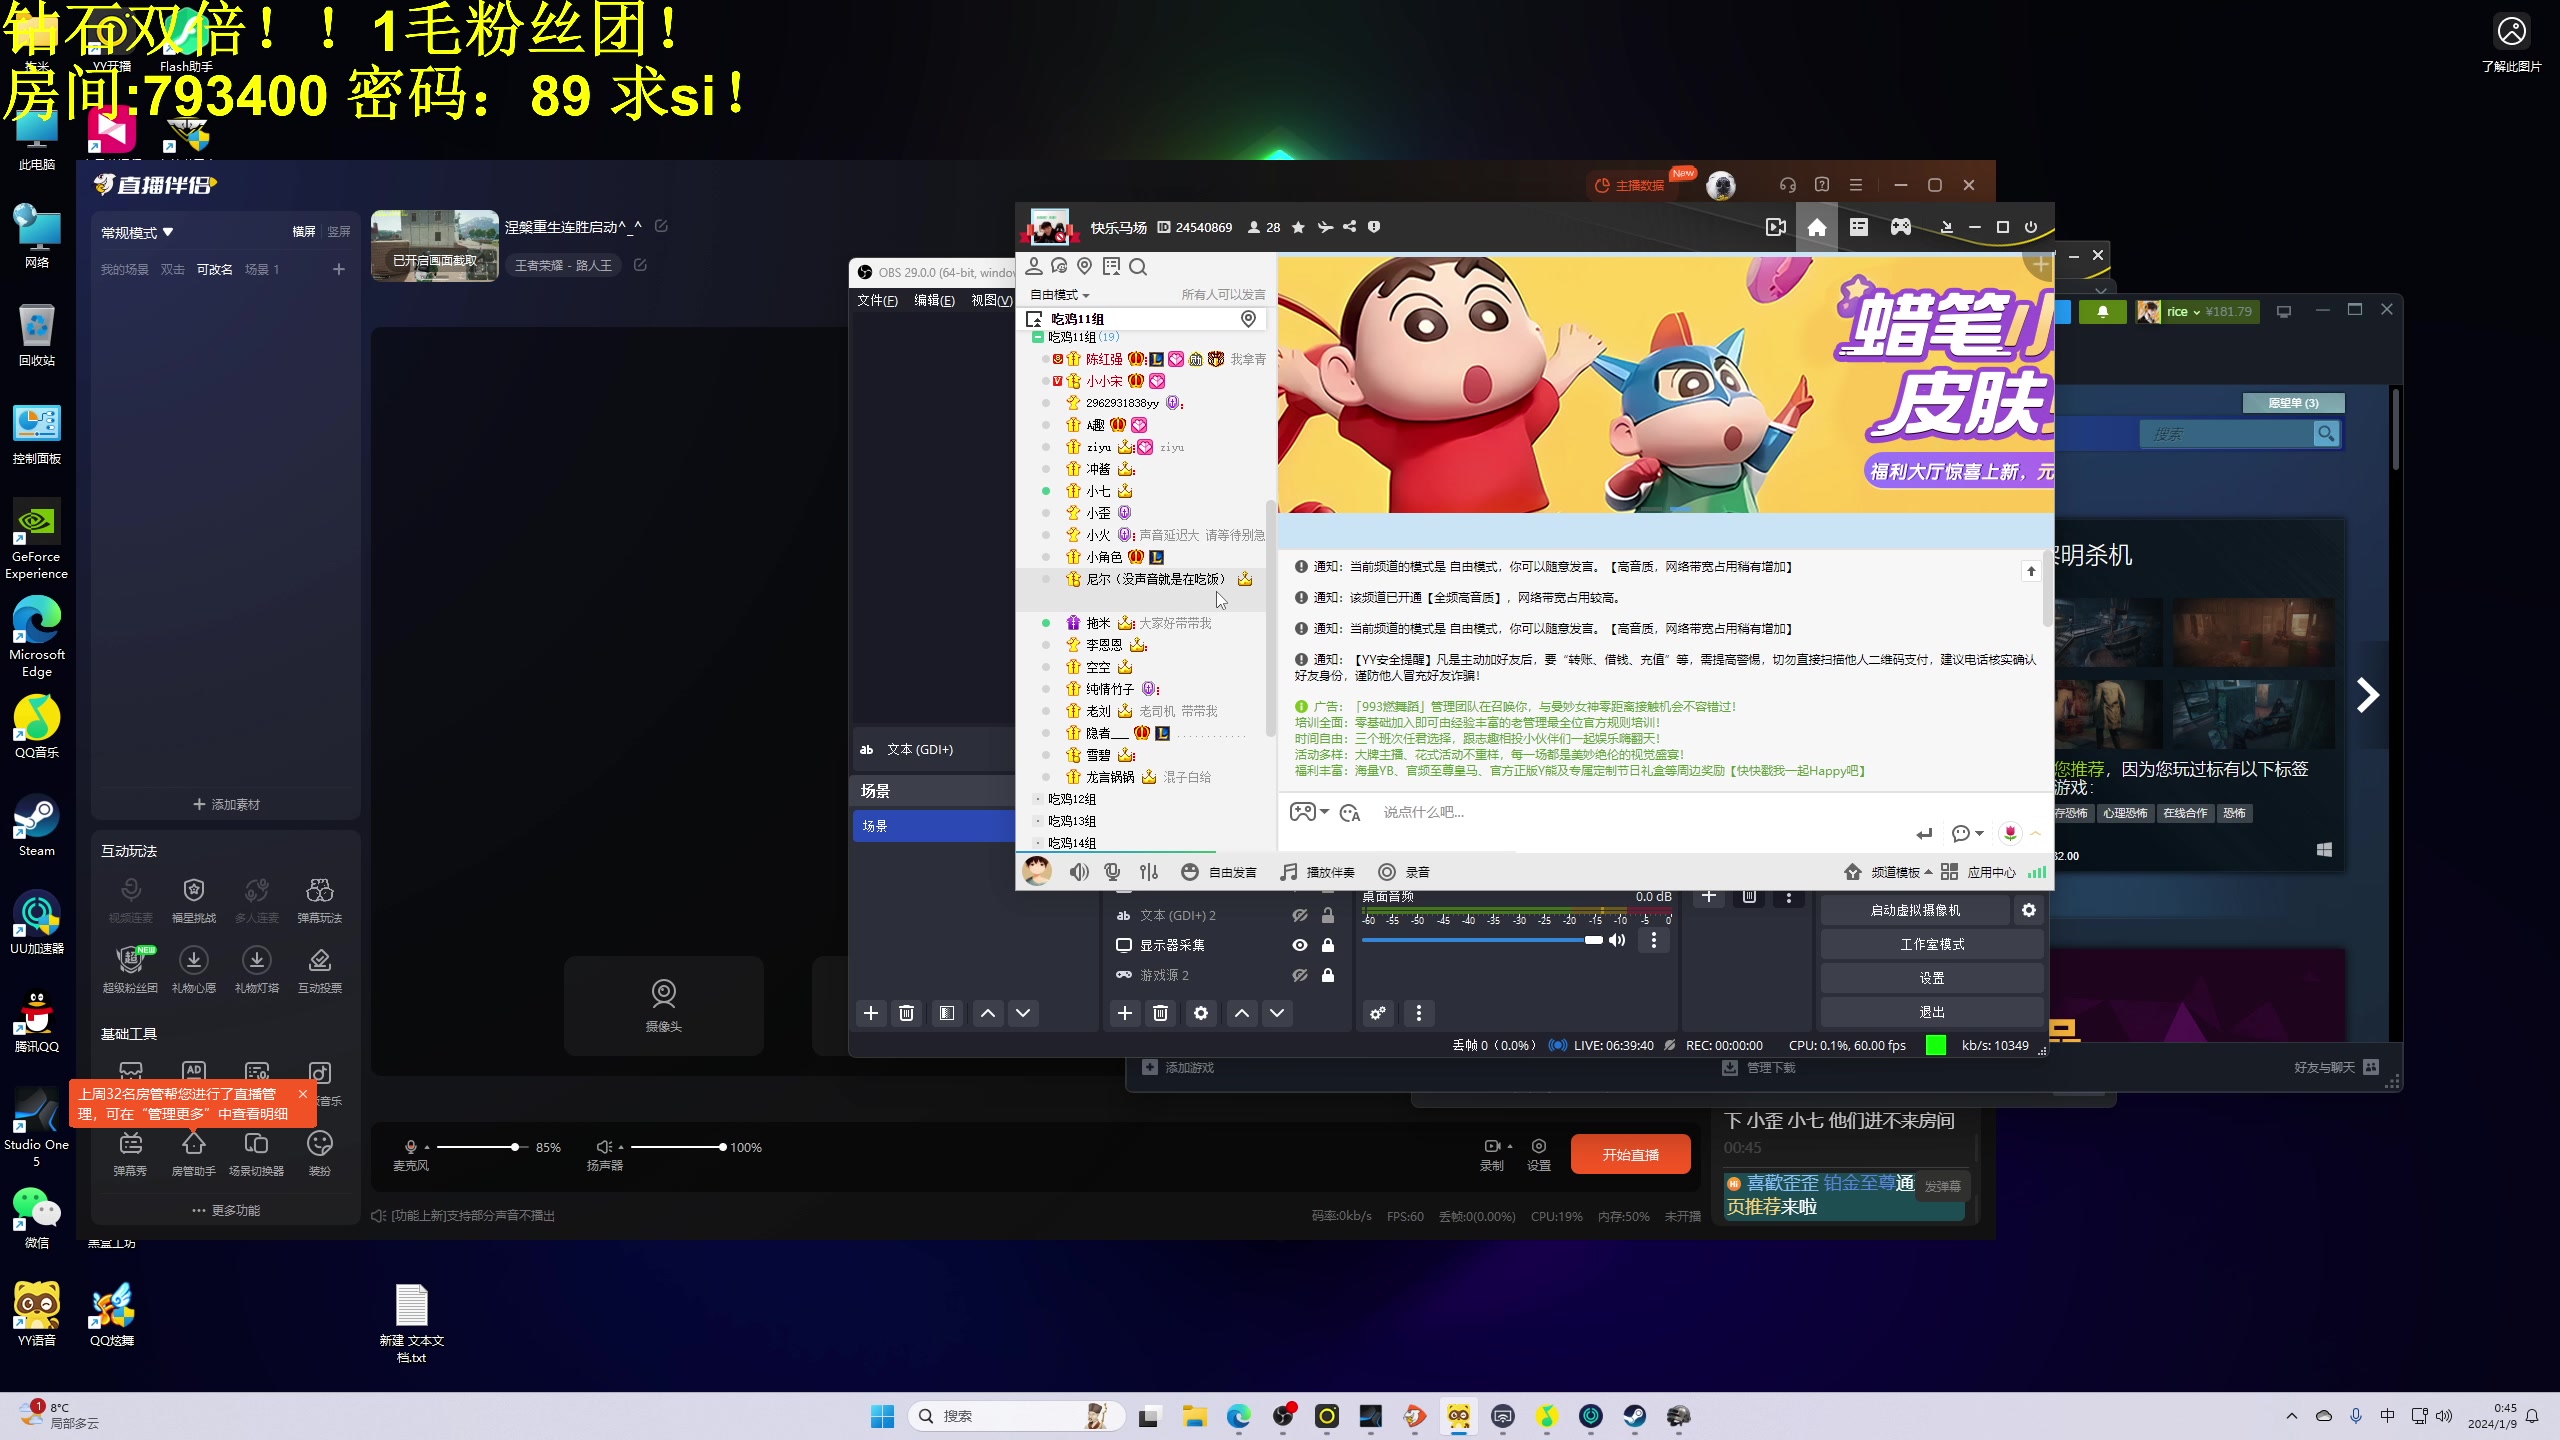Show the hidden 文本 (GDI+) 2 source

(1300, 915)
